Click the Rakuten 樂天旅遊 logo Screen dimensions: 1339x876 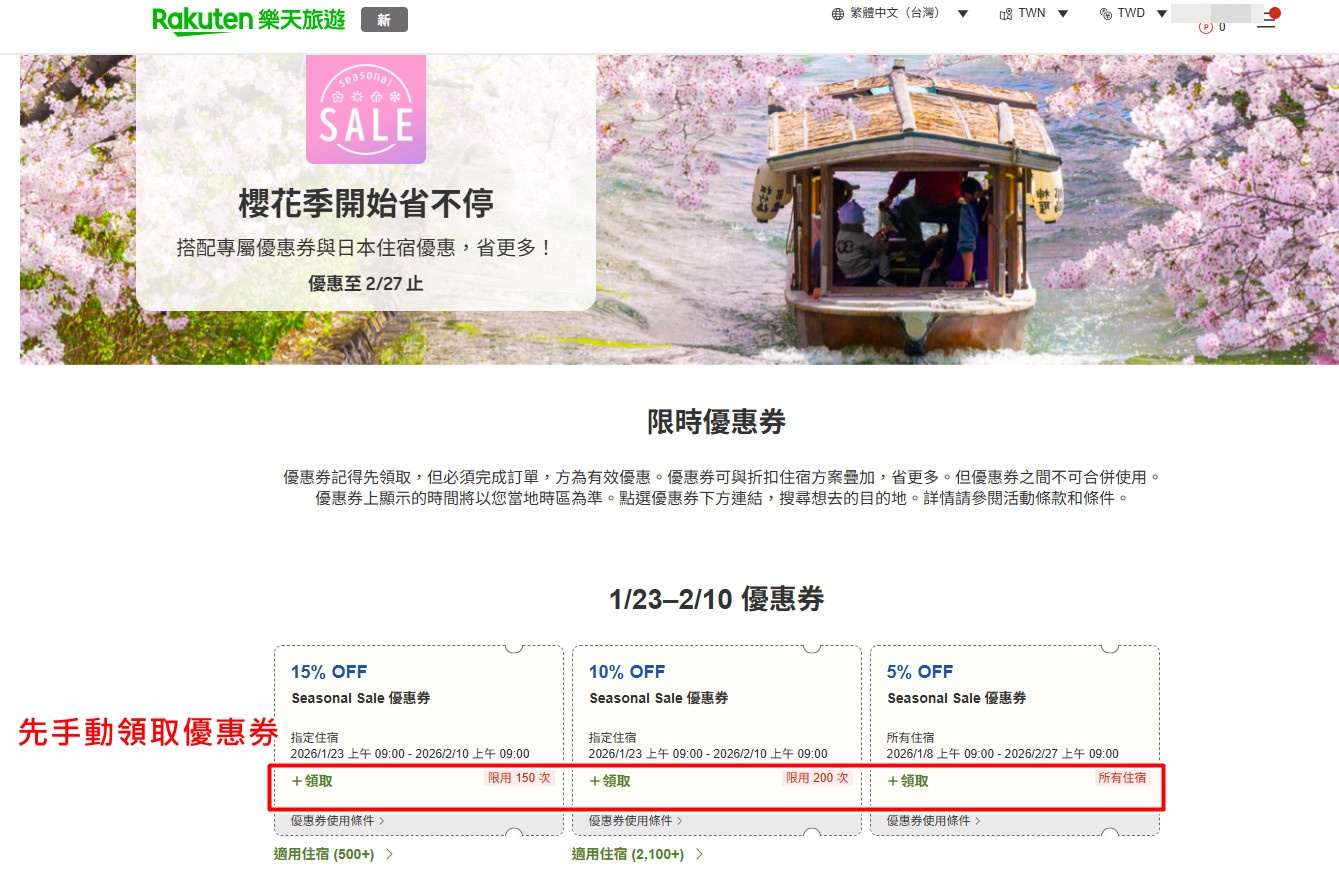pyautogui.click(x=248, y=20)
